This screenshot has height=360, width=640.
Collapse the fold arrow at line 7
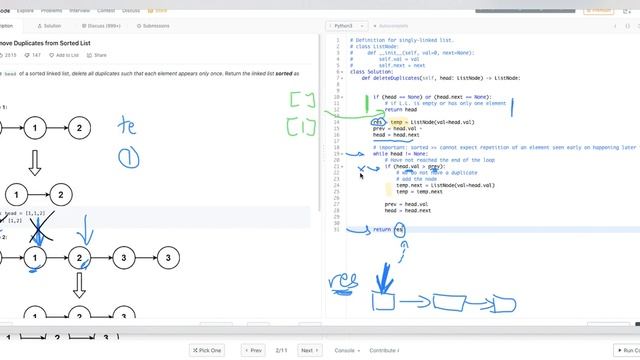tap(342, 78)
